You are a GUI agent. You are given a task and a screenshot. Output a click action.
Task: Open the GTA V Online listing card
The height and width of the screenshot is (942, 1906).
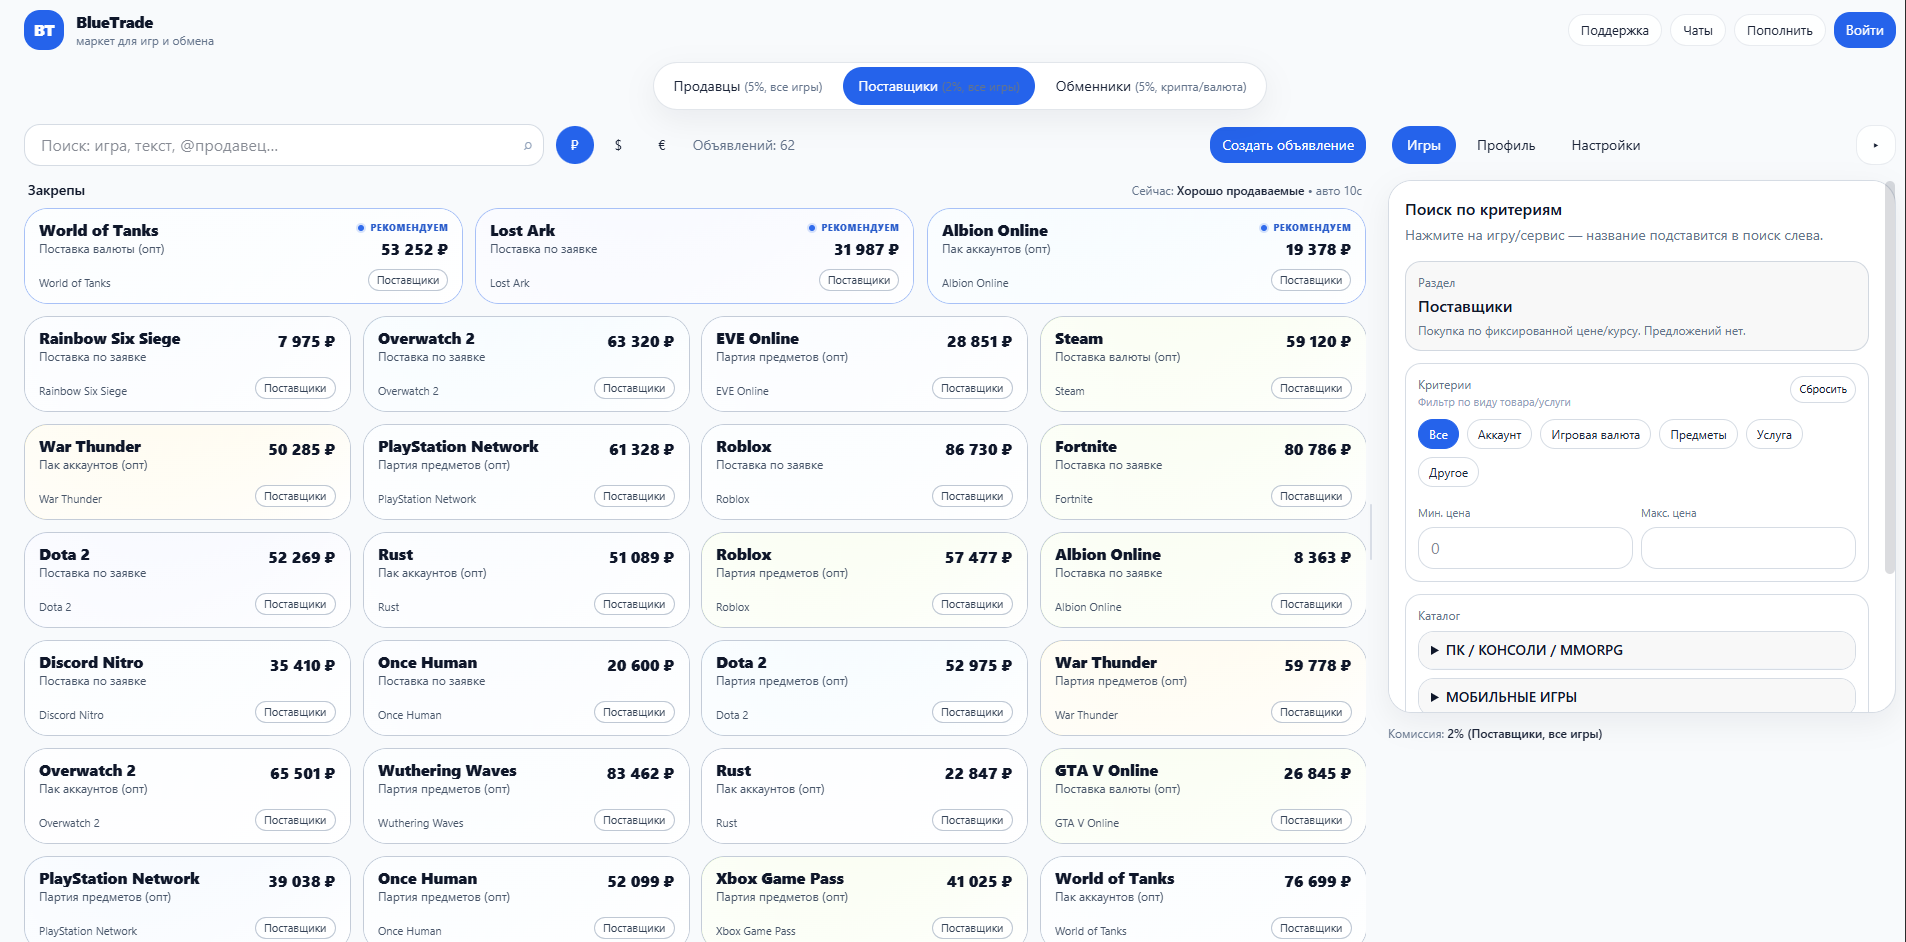coord(1203,796)
